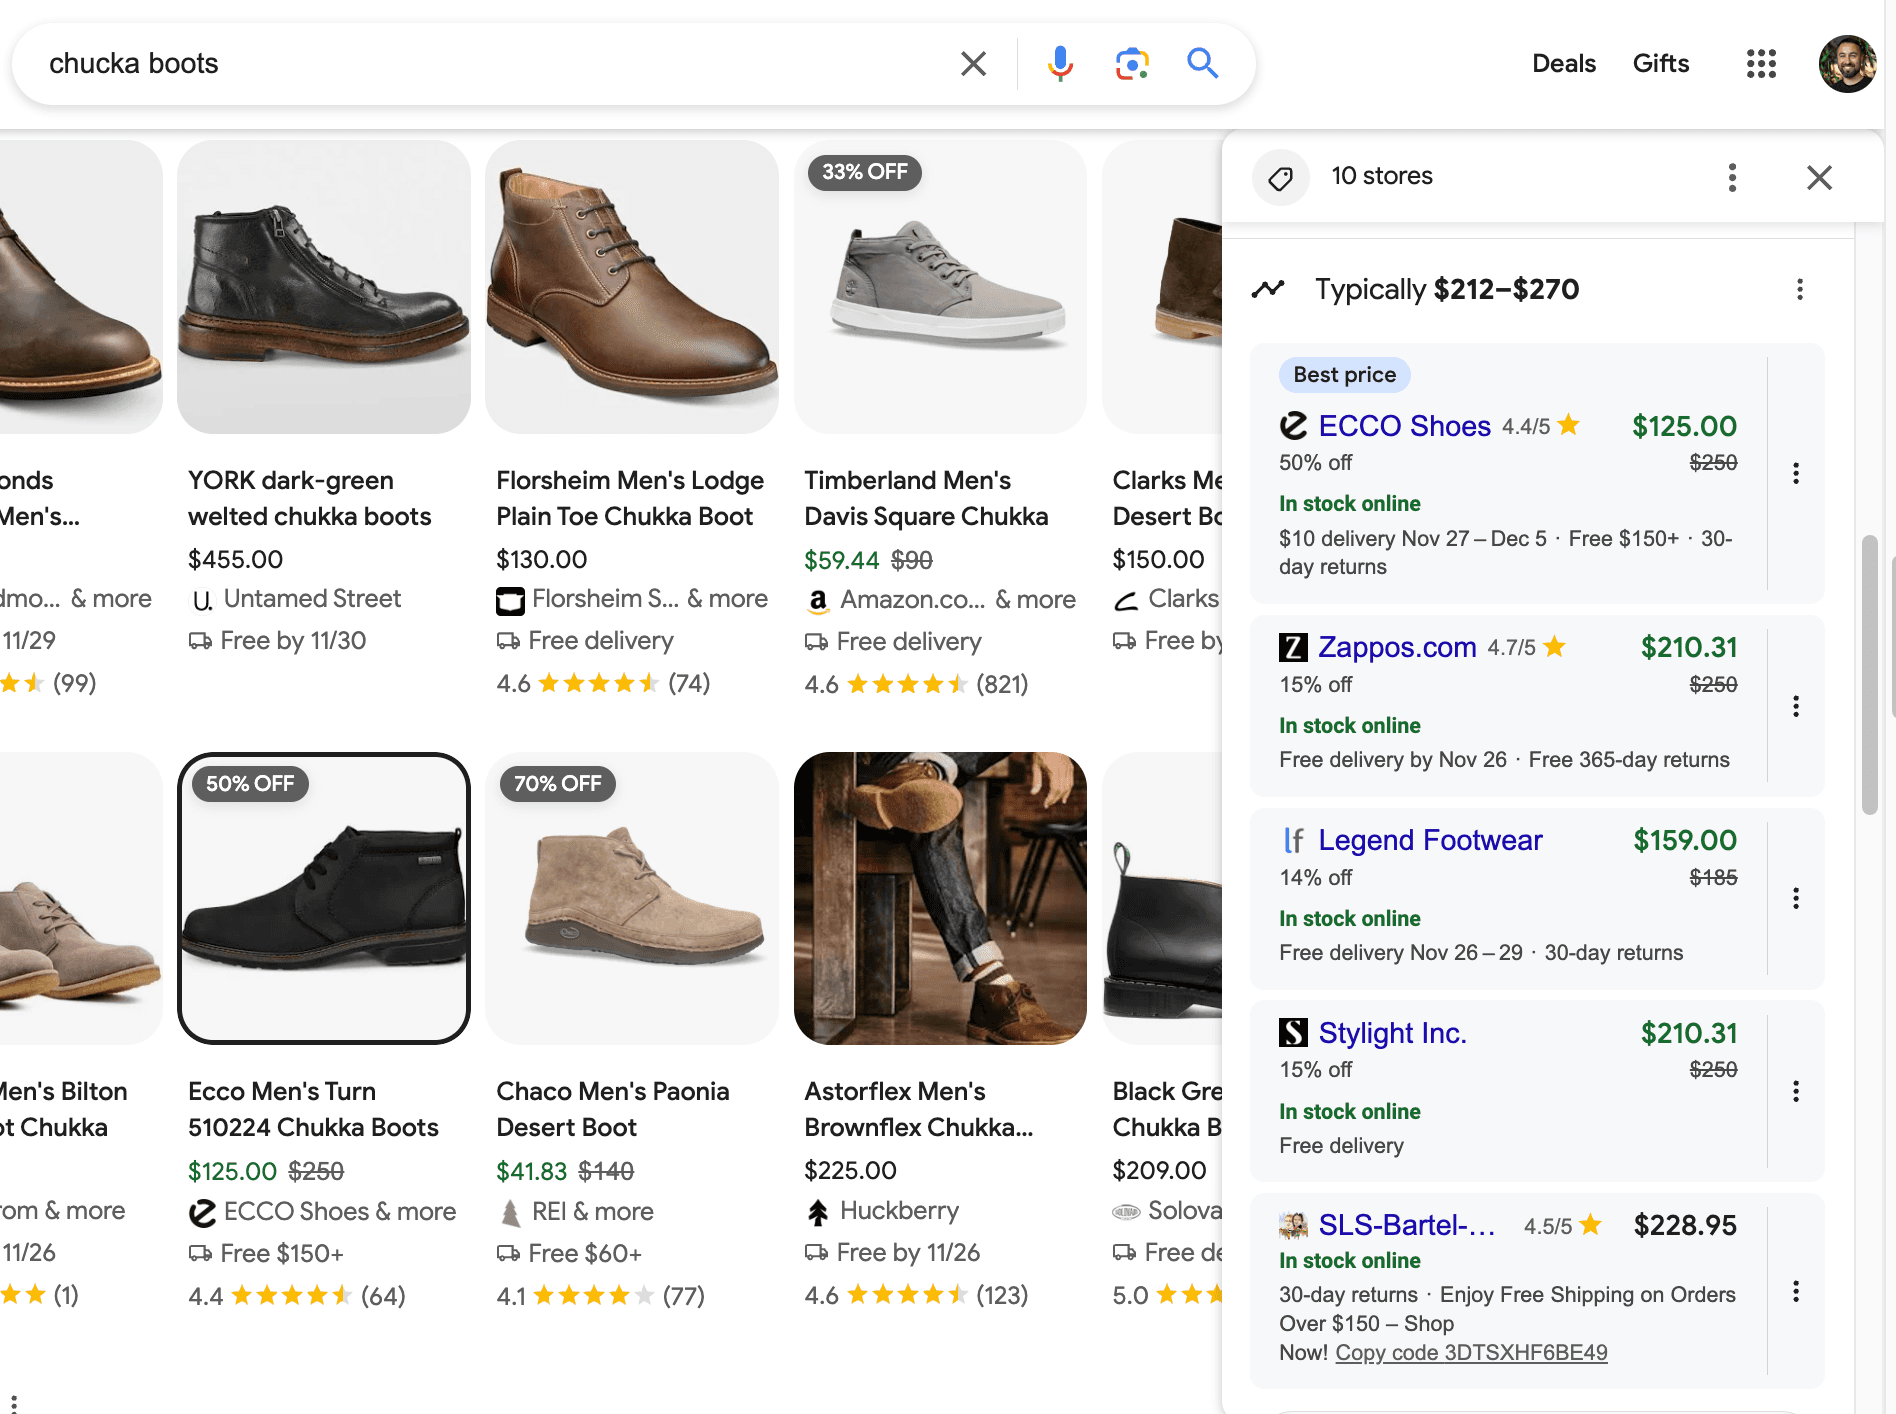Click your profile avatar

point(1848,63)
